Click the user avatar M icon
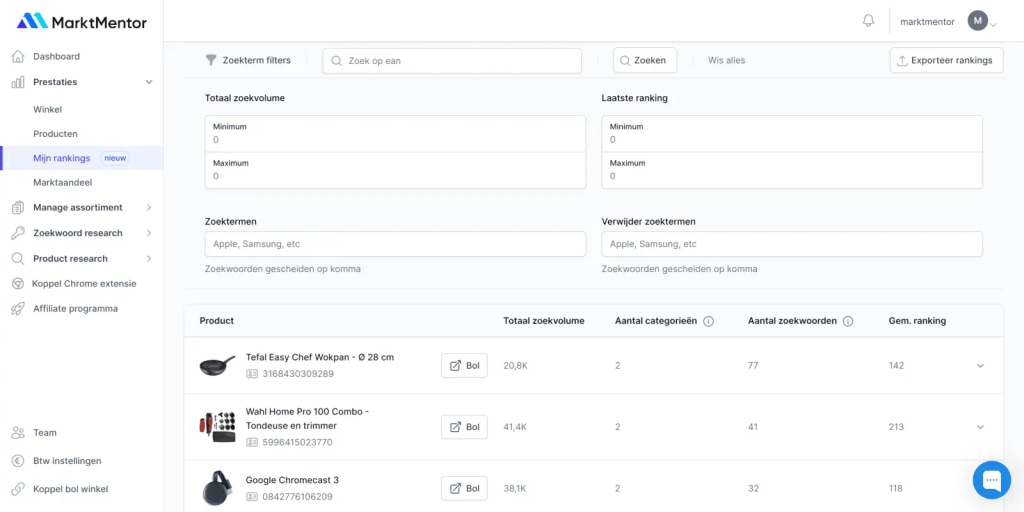Image resolution: width=1024 pixels, height=512 pixels. coord(978,21)
